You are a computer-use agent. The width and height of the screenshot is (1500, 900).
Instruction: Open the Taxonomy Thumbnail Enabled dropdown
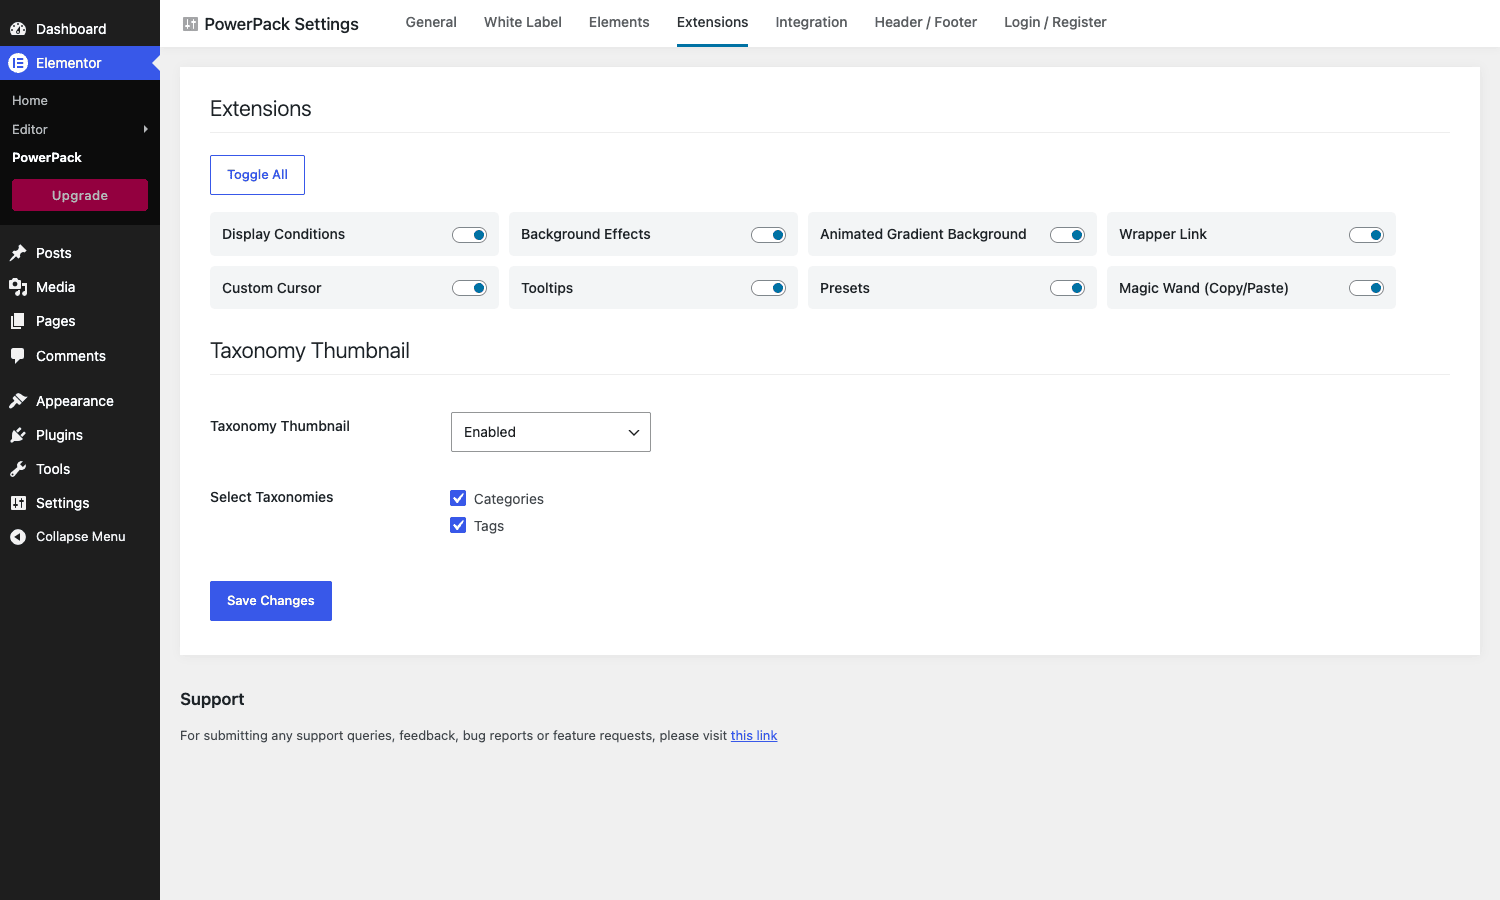tap(551, 432)
